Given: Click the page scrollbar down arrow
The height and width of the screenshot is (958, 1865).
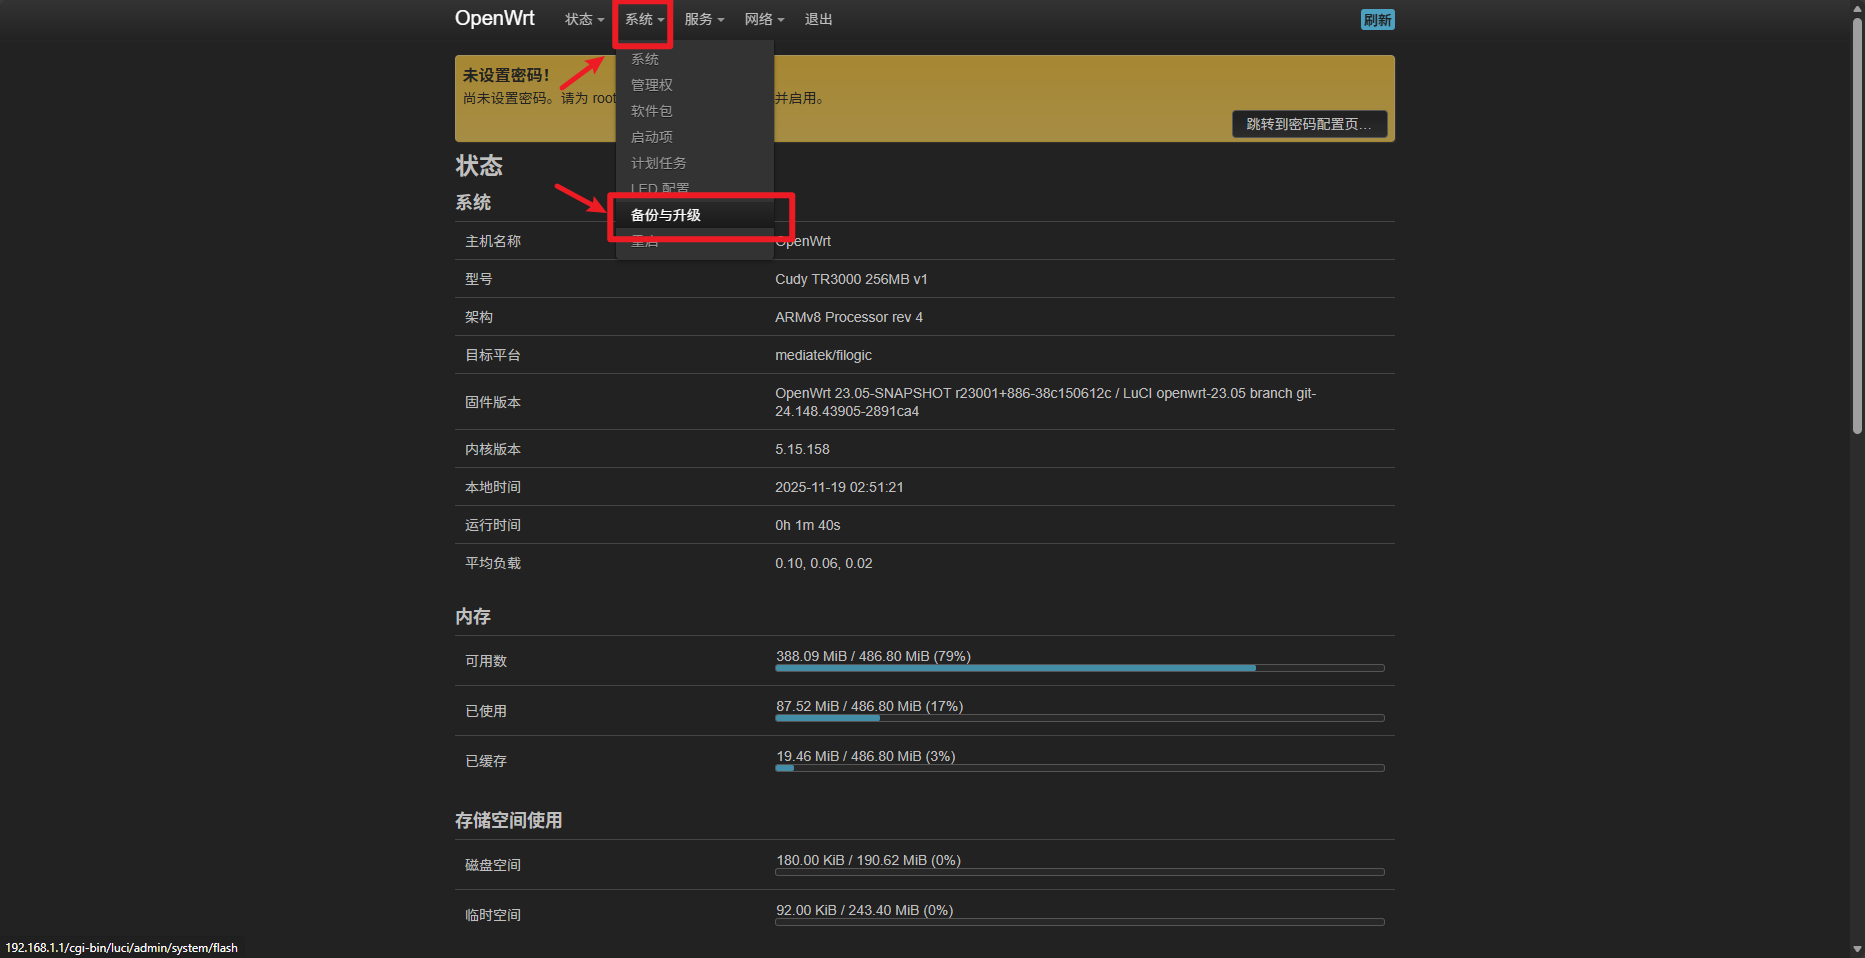Looking at the screenshot, I should click(x=1857, y=949).
